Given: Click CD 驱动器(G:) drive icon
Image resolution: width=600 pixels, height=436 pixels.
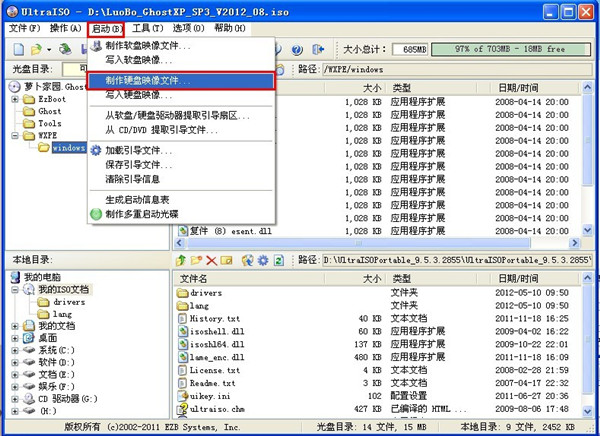Looking at the screenshot, I should (29, 399).
